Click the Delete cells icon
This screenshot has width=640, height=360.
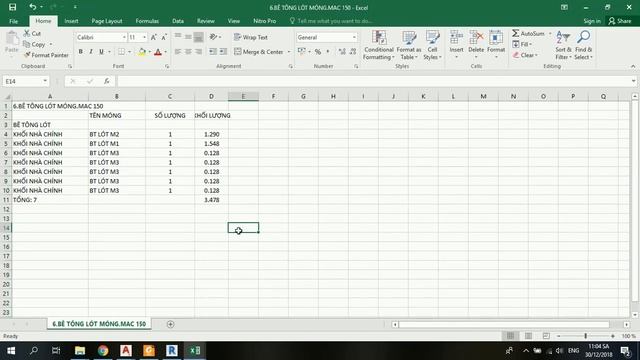tap(476, 38)
